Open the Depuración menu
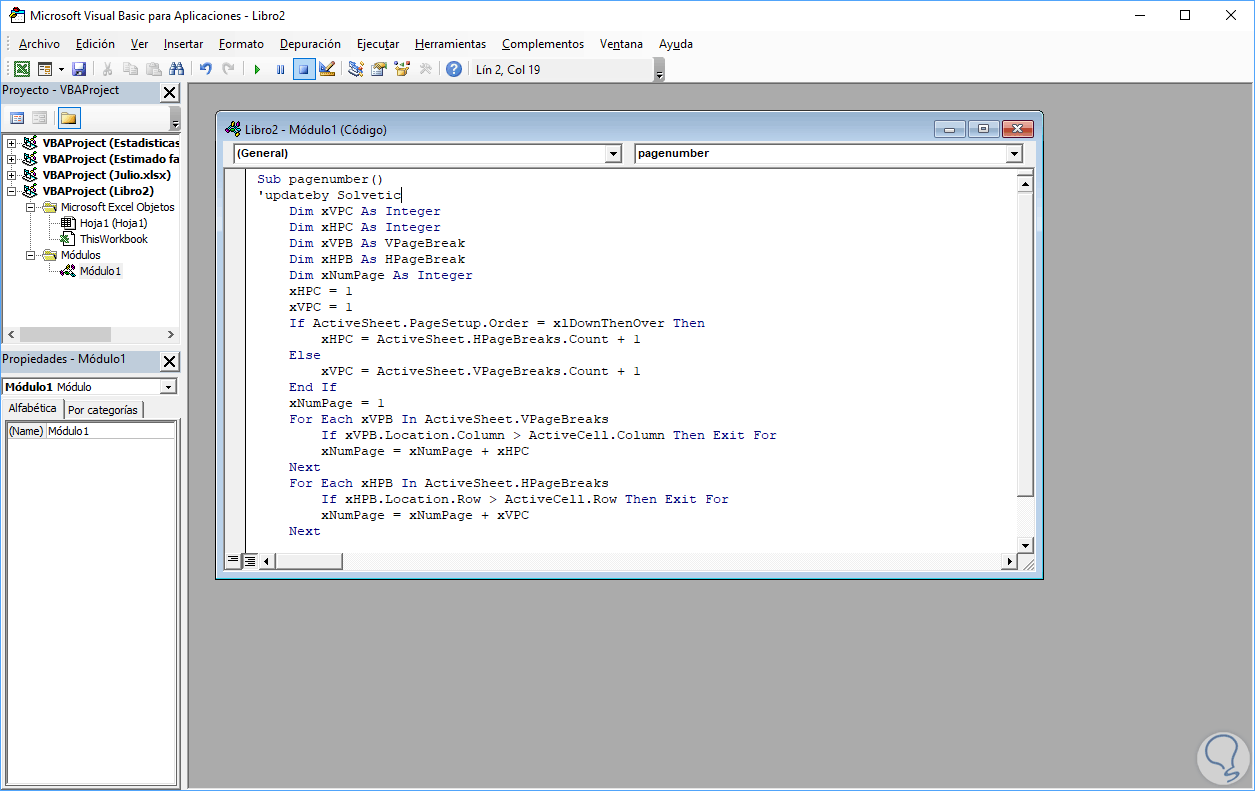This screenshot has height=791, width=1255. coord(310,44)
